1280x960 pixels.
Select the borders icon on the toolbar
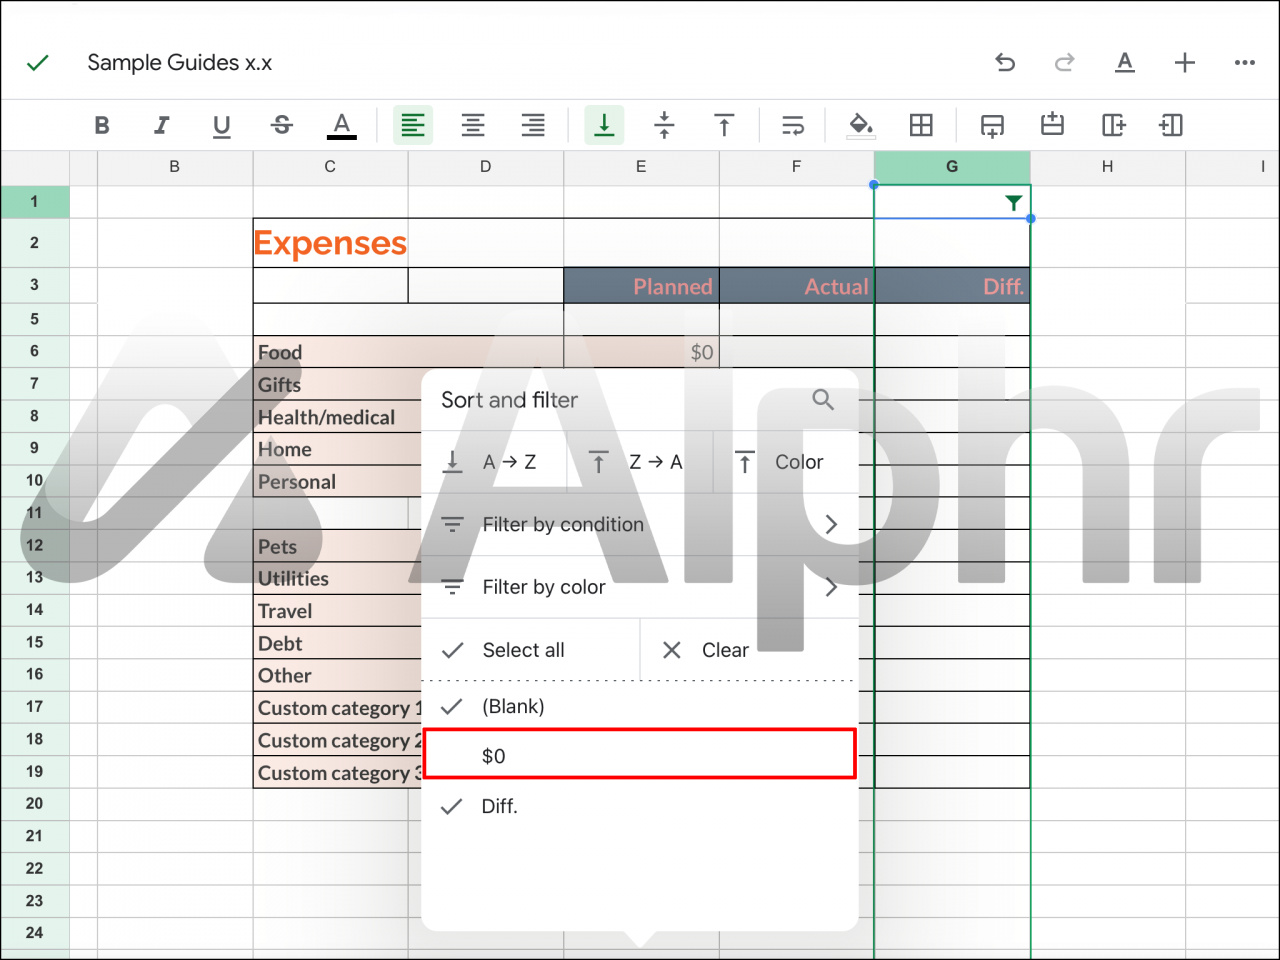click(921, 125)
